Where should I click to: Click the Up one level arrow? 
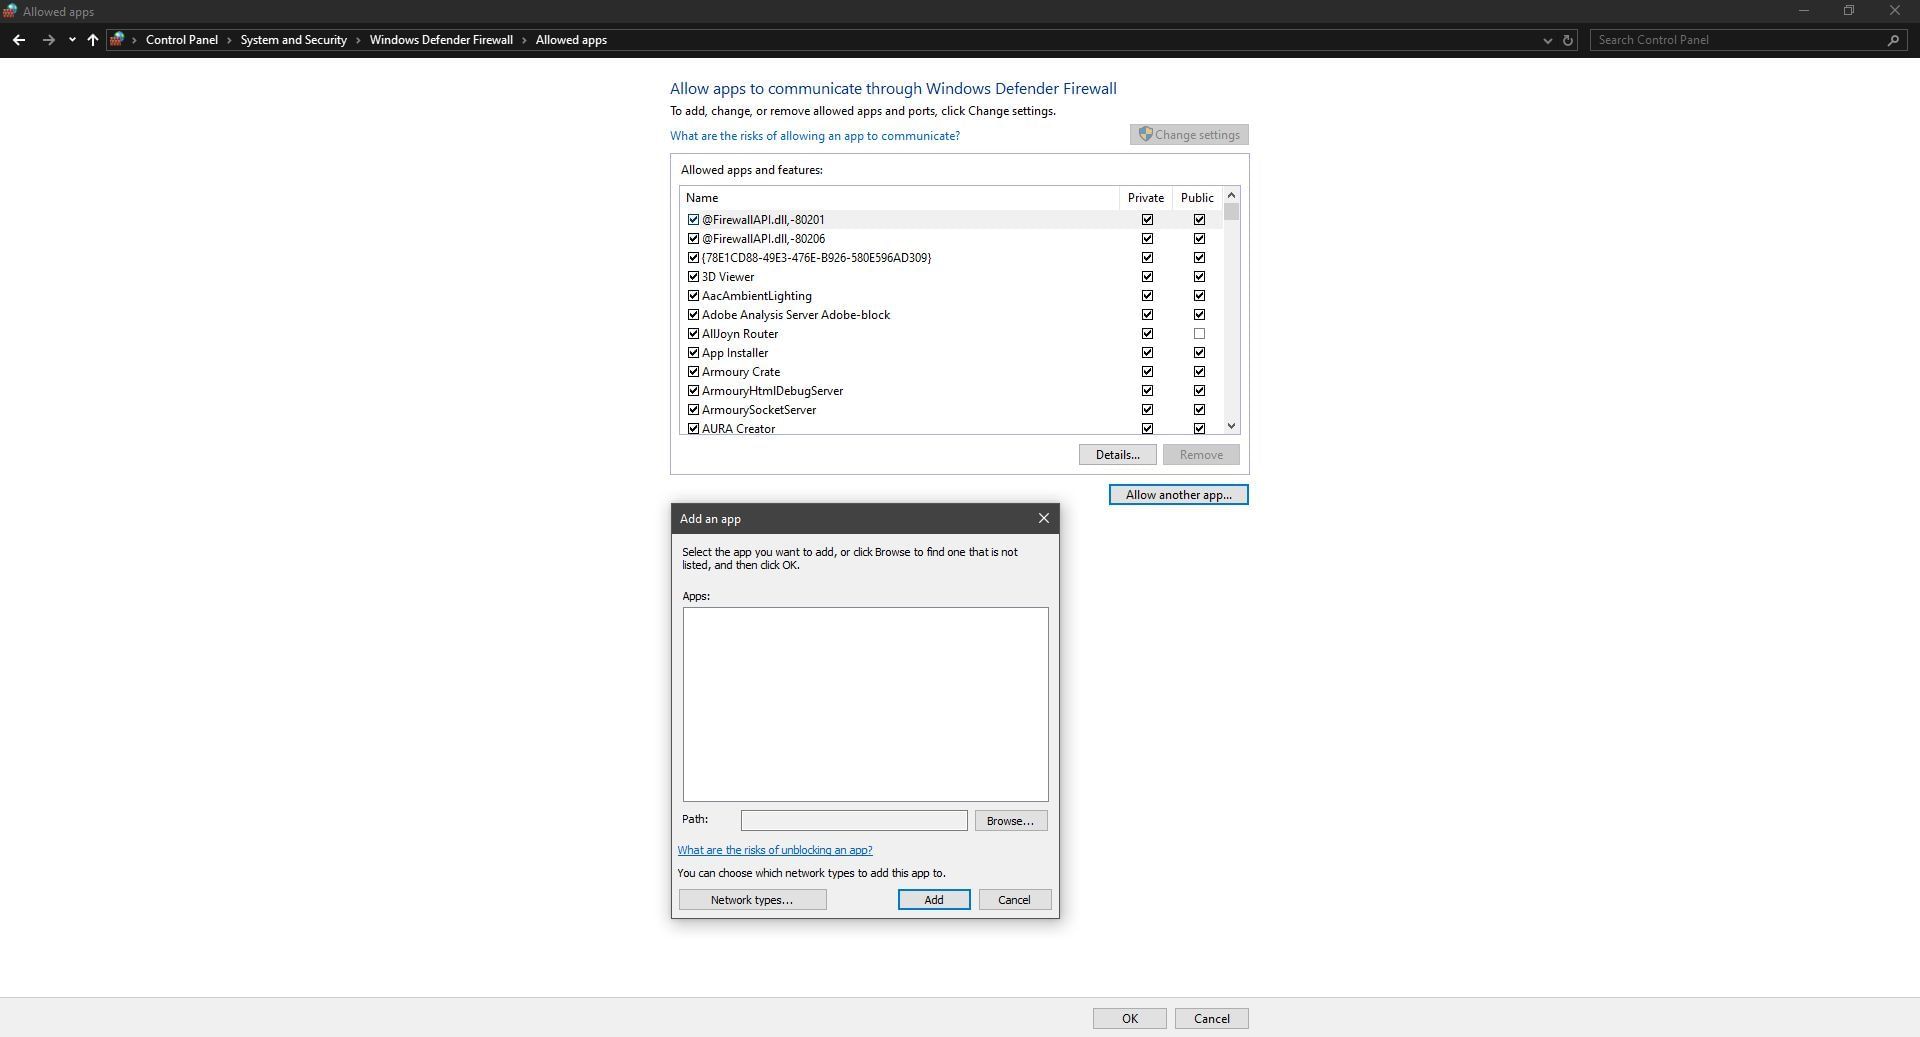(x=92, y=40)
